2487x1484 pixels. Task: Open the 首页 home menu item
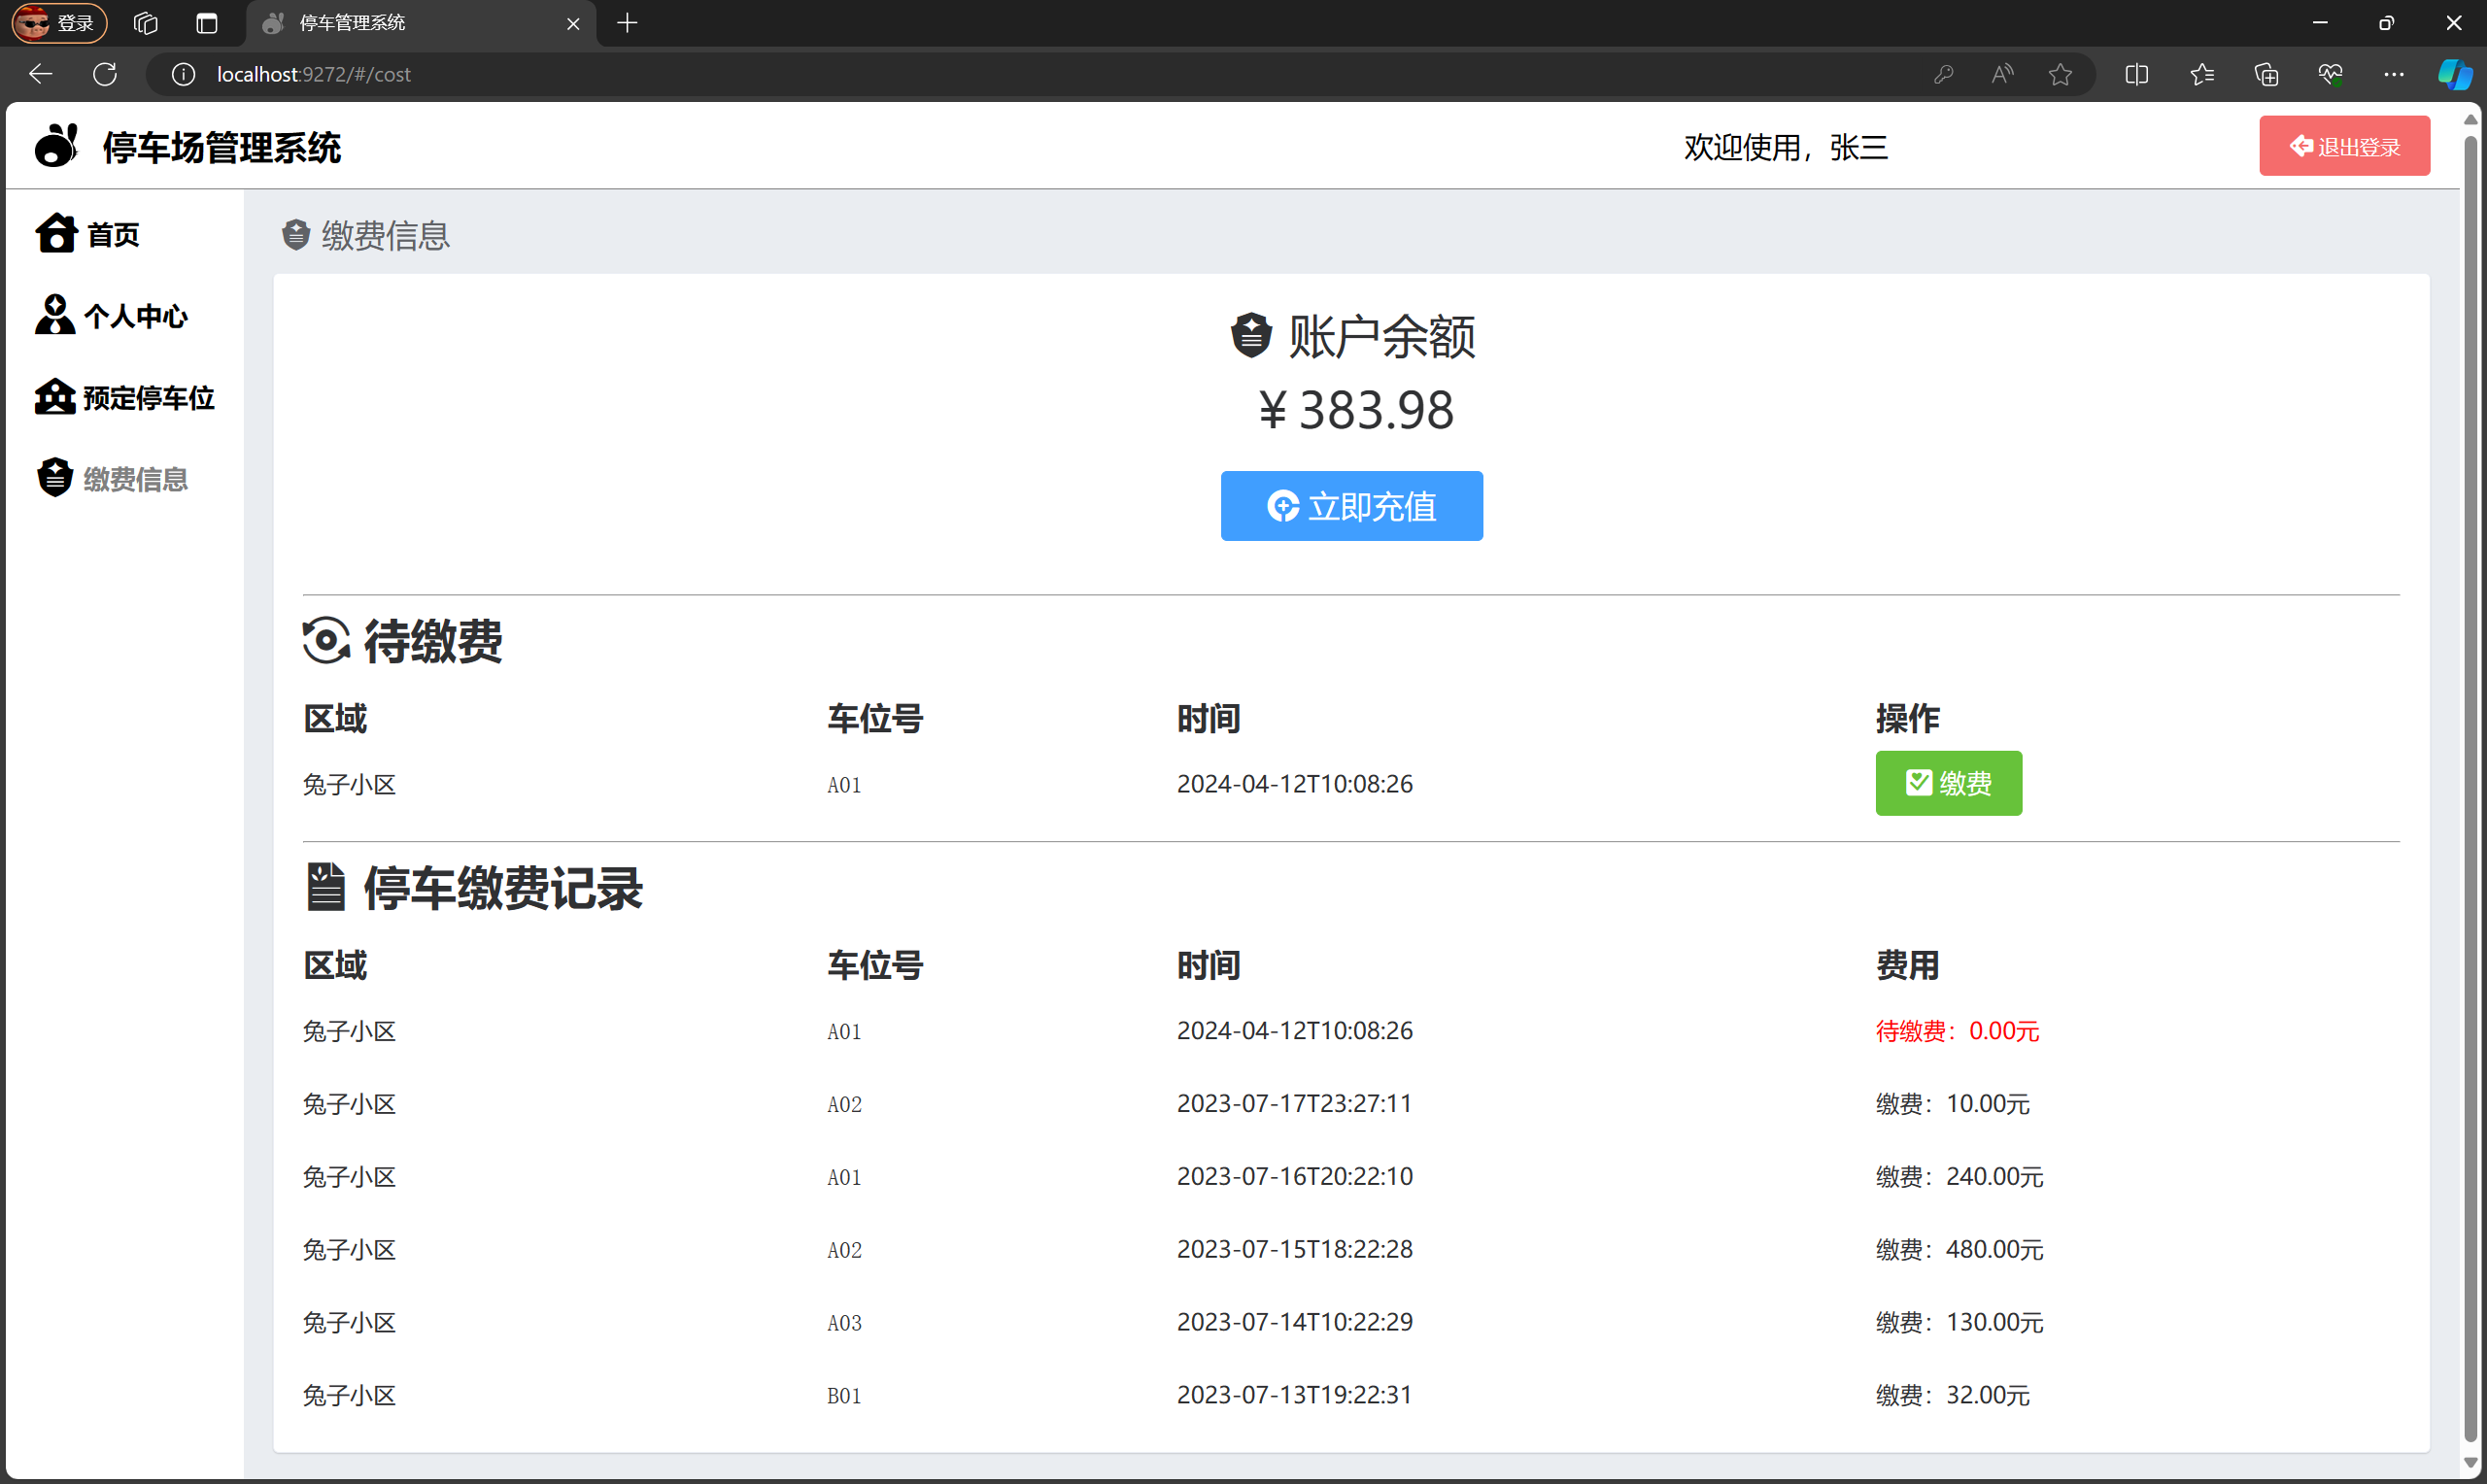87,234
